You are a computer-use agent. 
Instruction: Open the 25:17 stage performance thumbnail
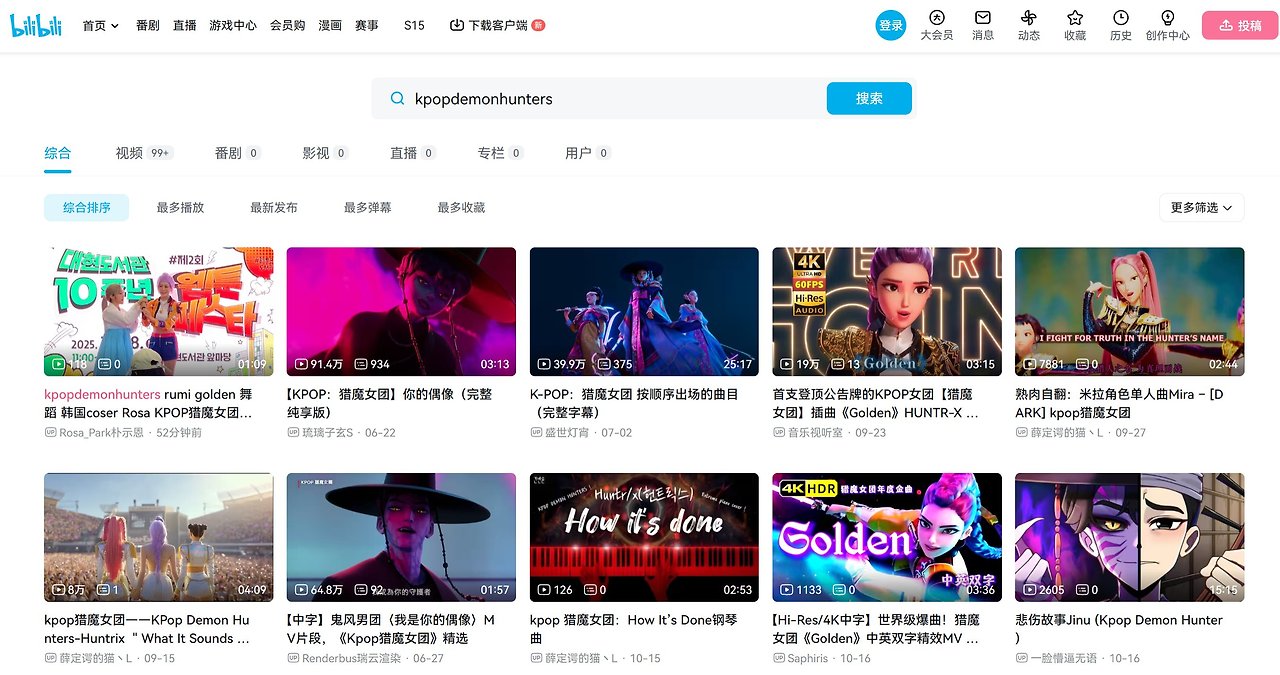pos(644,312)
